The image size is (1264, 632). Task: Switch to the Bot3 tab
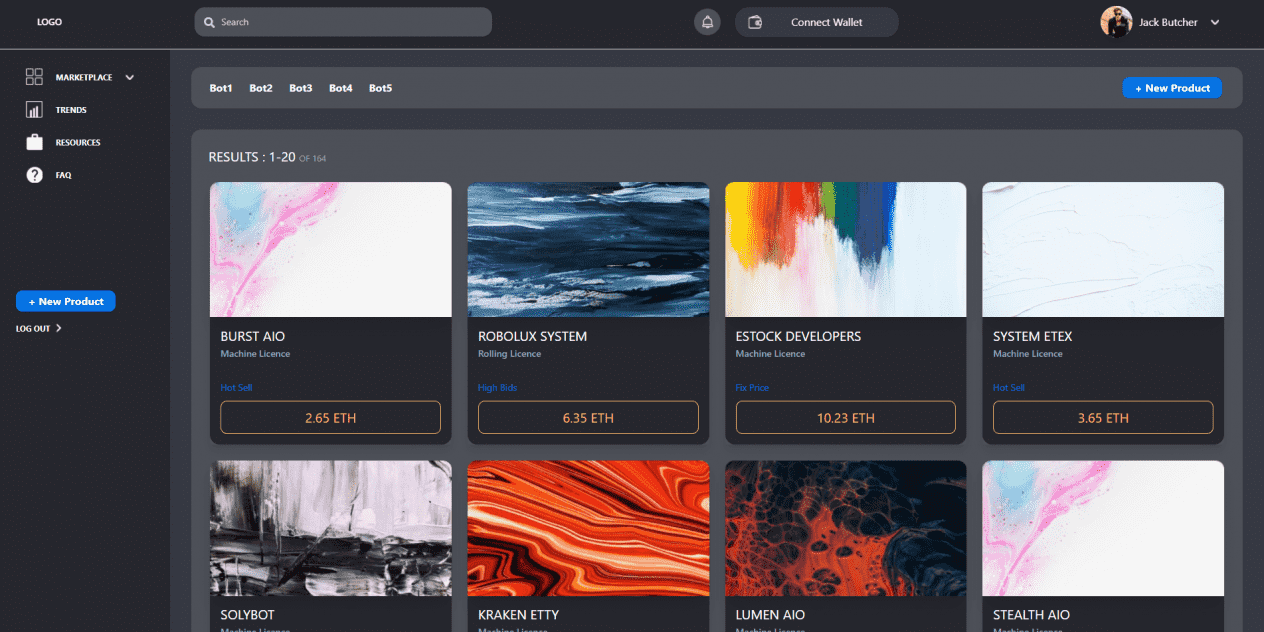pyautogui.click(x=301, y=88)
